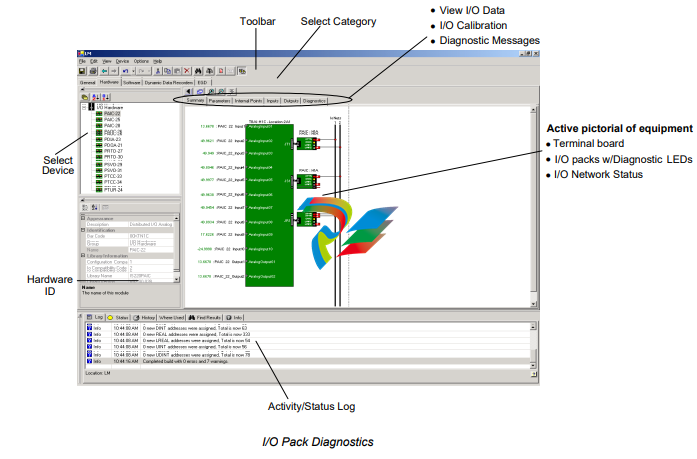Collapse the Library Information property category
Image resolution: width=697 pixels, height=459 pixels.
tap(83, 255)
